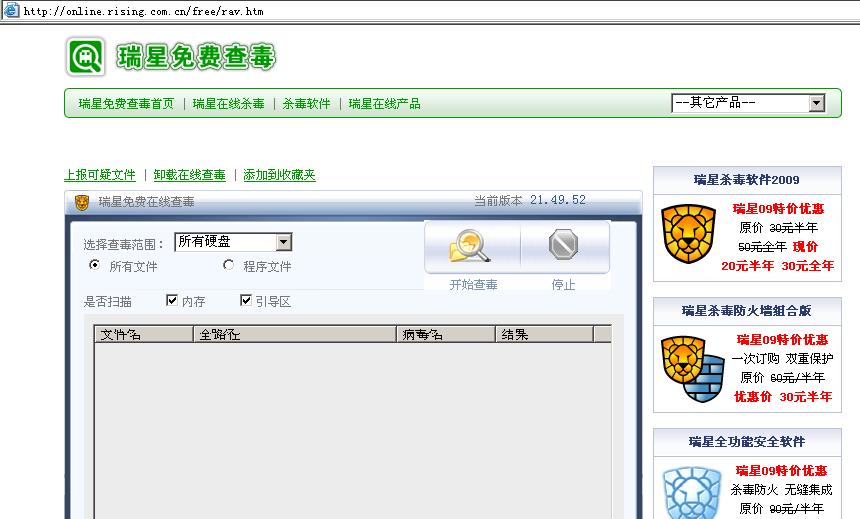The image size is (860, 519).
Task: Open 杀毒软件 nav item
Action: 307,104
